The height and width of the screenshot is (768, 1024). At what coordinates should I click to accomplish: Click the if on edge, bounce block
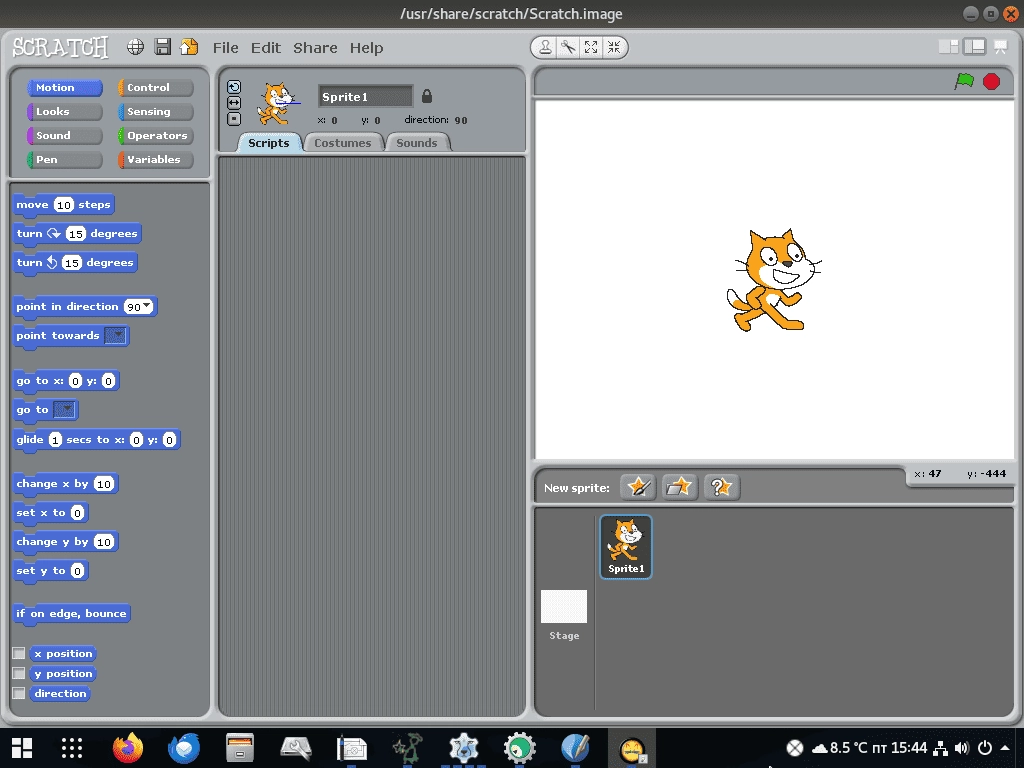click(71, 613)
